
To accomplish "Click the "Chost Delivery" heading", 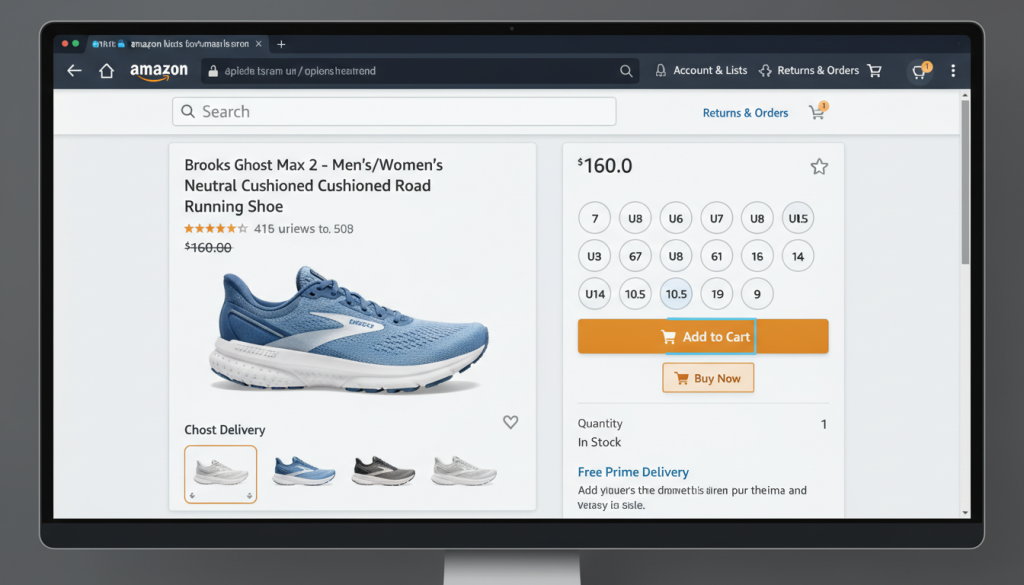I will click(x=225, y=430).
